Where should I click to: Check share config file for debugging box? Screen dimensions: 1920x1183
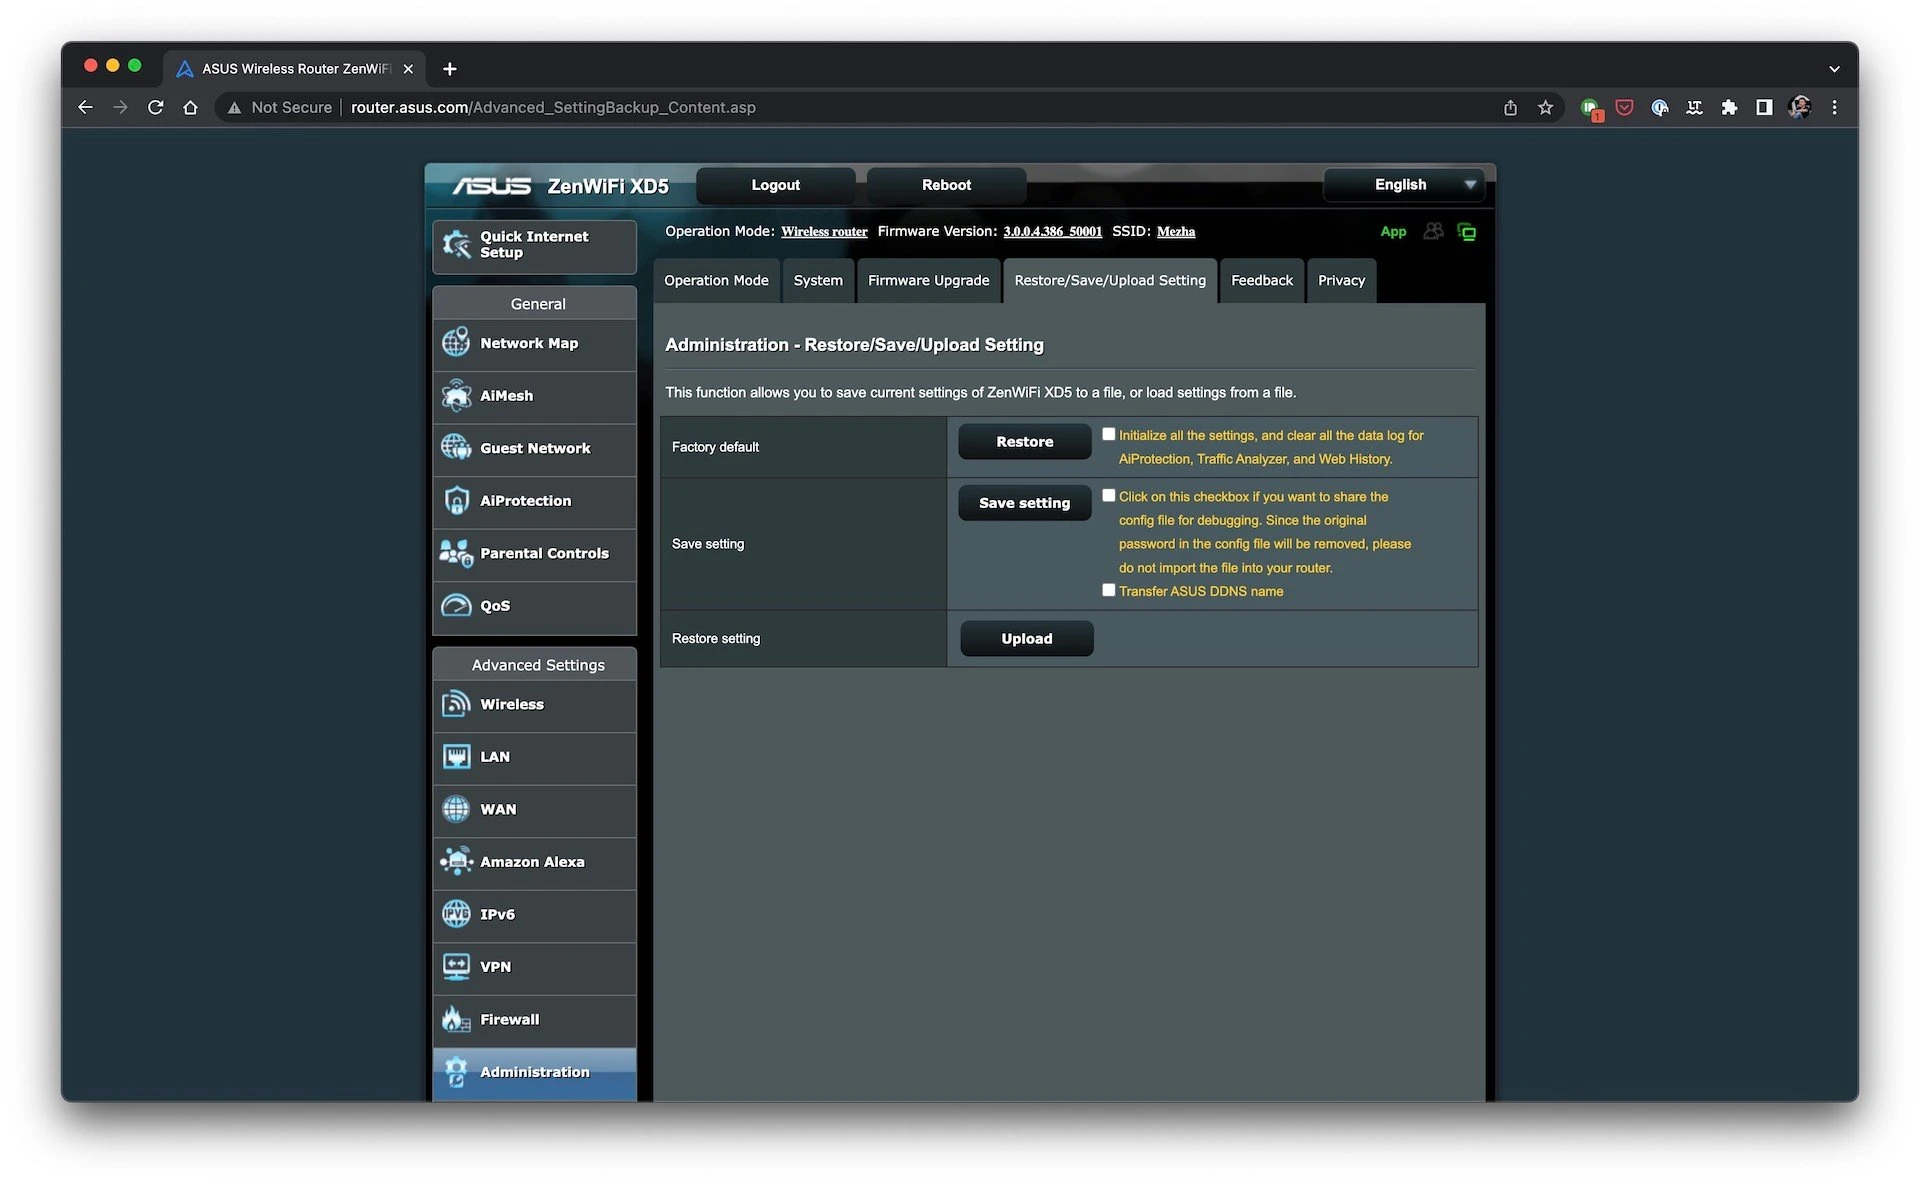click(x=1108, y=495)
